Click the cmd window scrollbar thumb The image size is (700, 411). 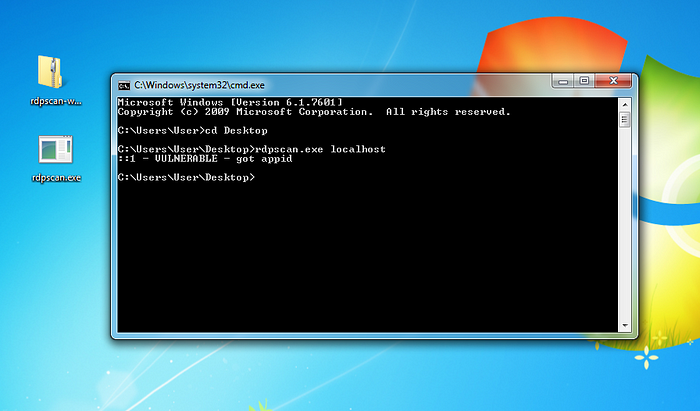click(x=625, y=120)
